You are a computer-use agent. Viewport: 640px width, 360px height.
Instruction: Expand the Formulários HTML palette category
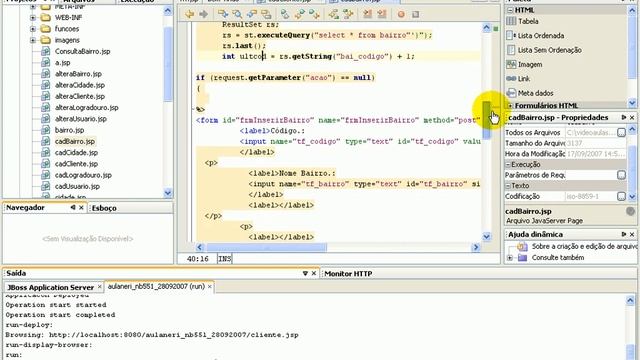510,106
